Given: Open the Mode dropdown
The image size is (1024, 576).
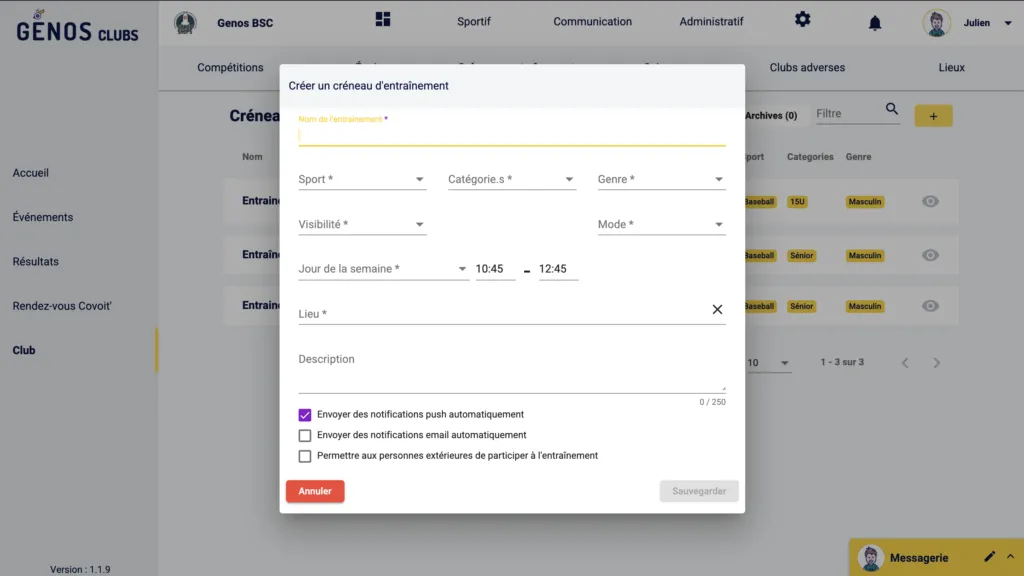Looking at the screenshot, I should [x=661, y=225].
